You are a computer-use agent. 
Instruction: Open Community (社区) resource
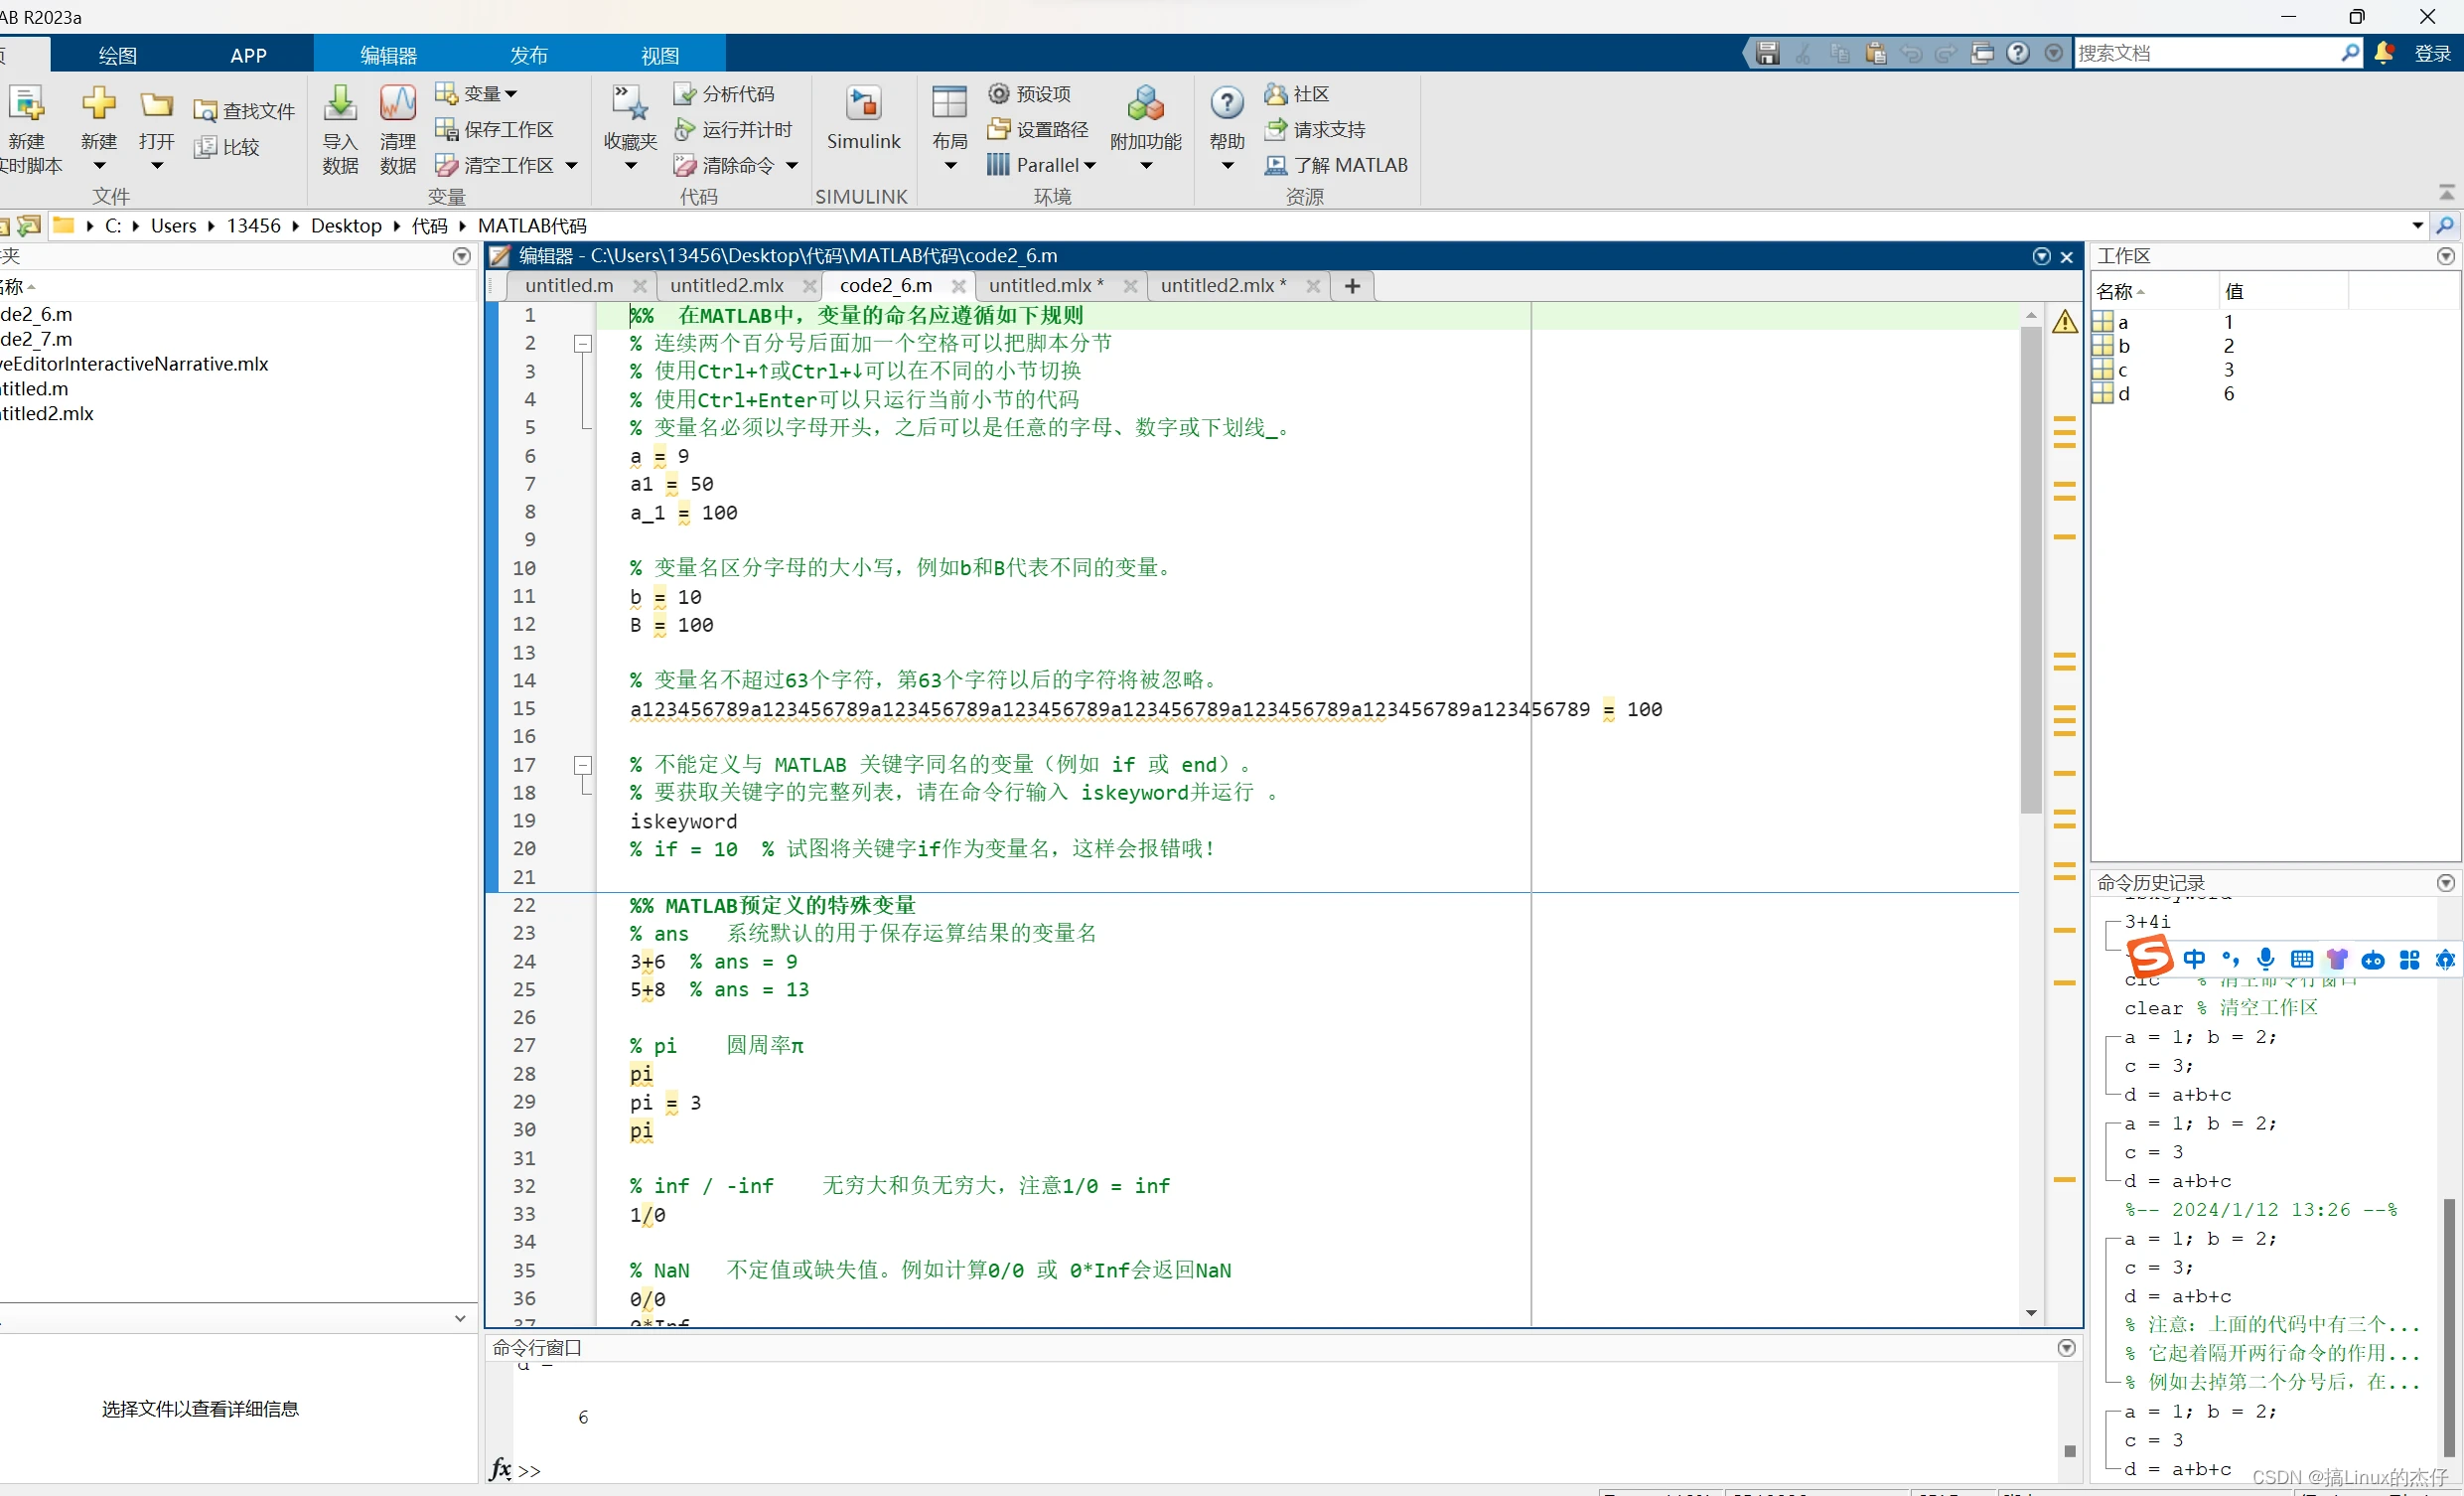click(x=1297, y=93)
